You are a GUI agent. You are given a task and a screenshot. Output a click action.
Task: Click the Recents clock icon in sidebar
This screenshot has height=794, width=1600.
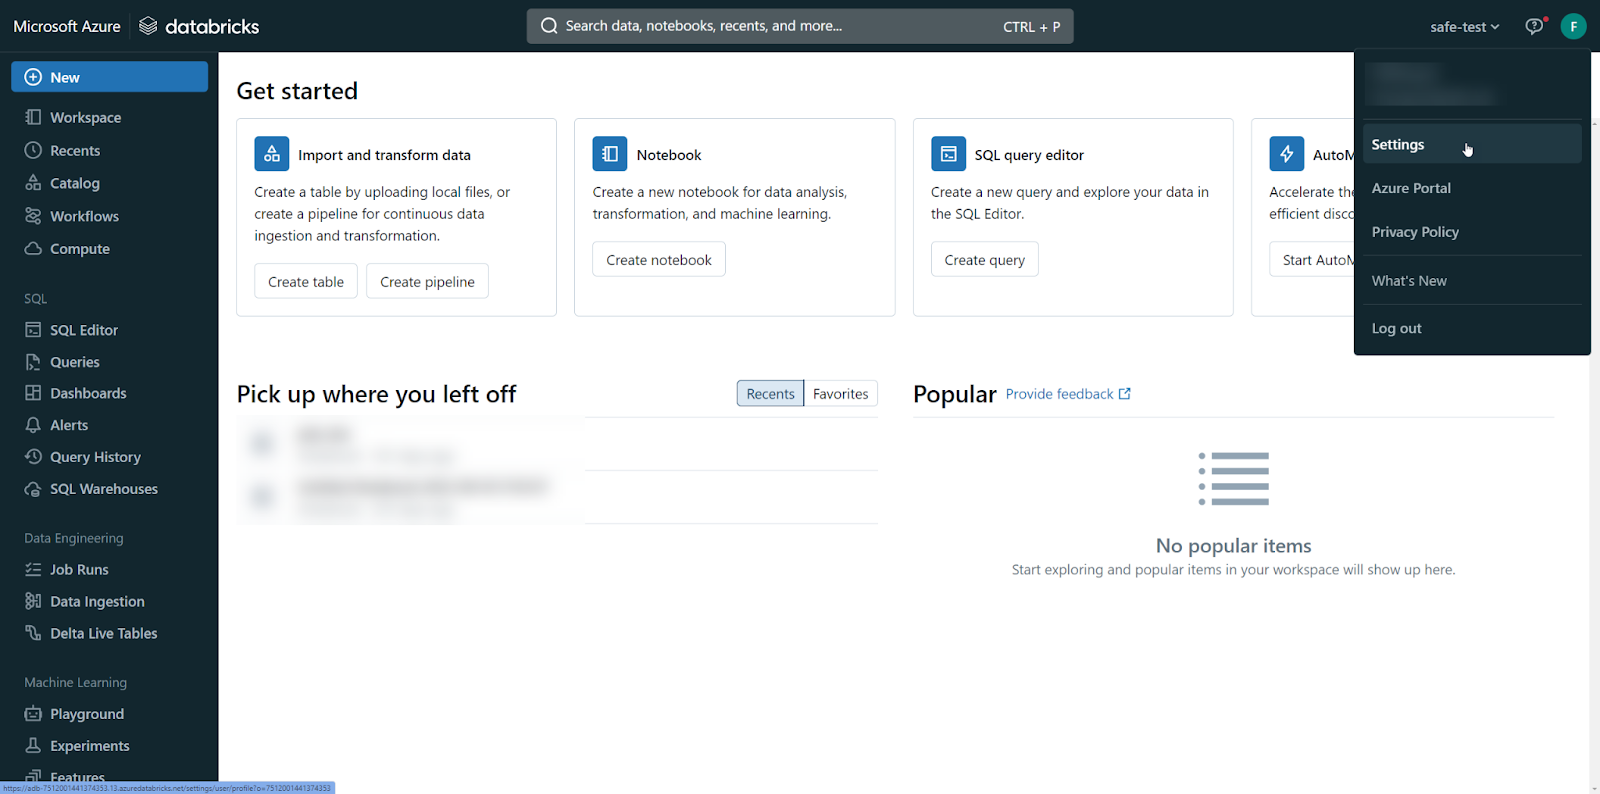[x=33, y=150]
